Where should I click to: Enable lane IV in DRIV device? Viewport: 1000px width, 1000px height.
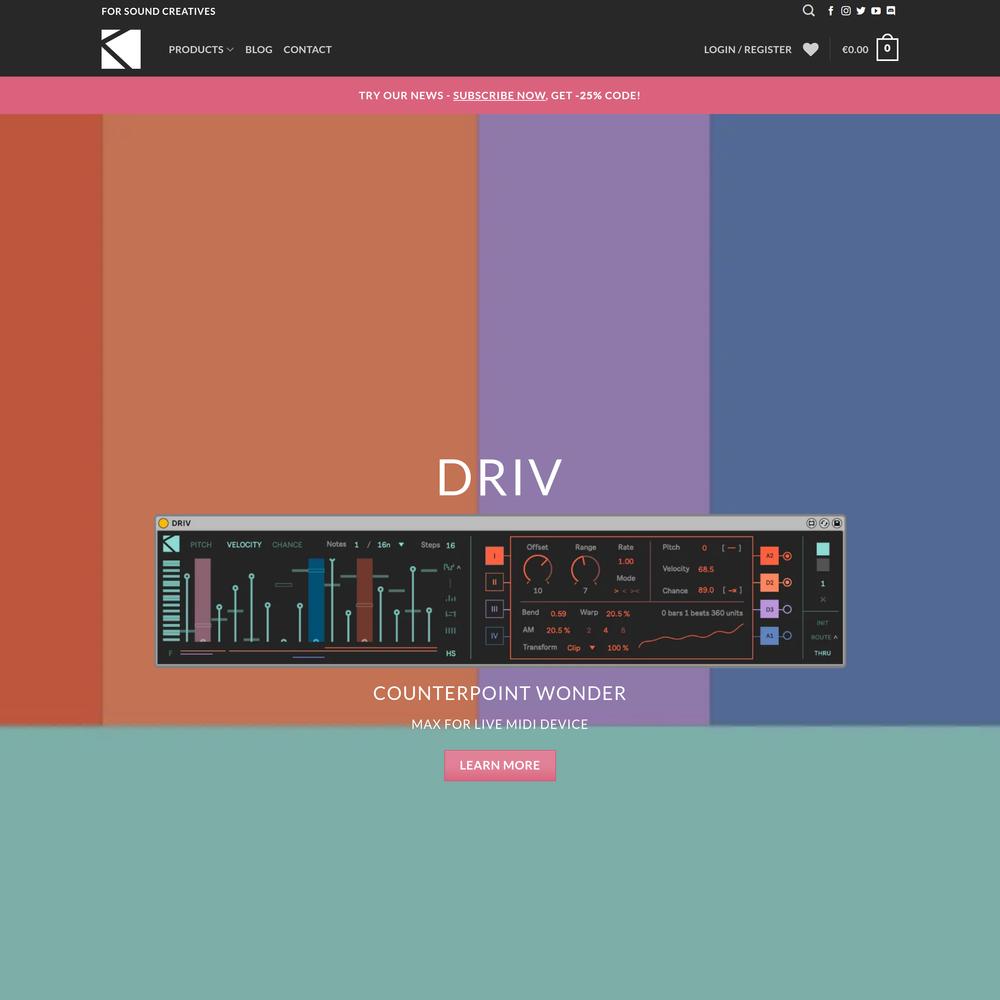494,636
